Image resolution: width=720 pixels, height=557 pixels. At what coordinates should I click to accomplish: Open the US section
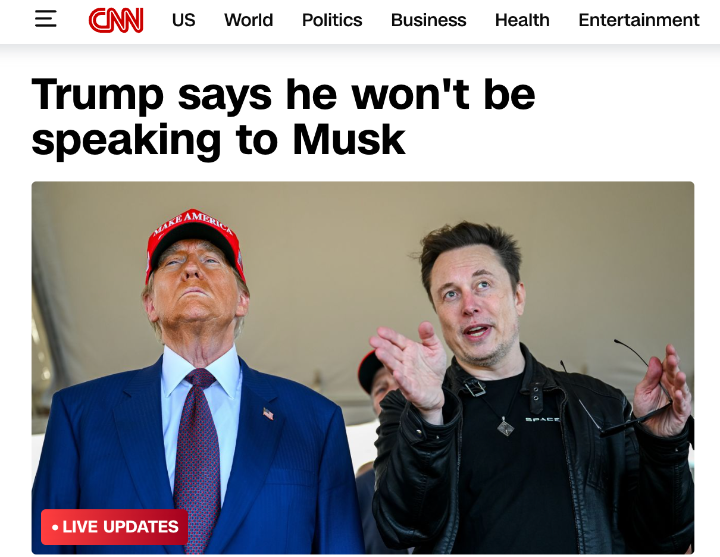click(x=184, y=20)
